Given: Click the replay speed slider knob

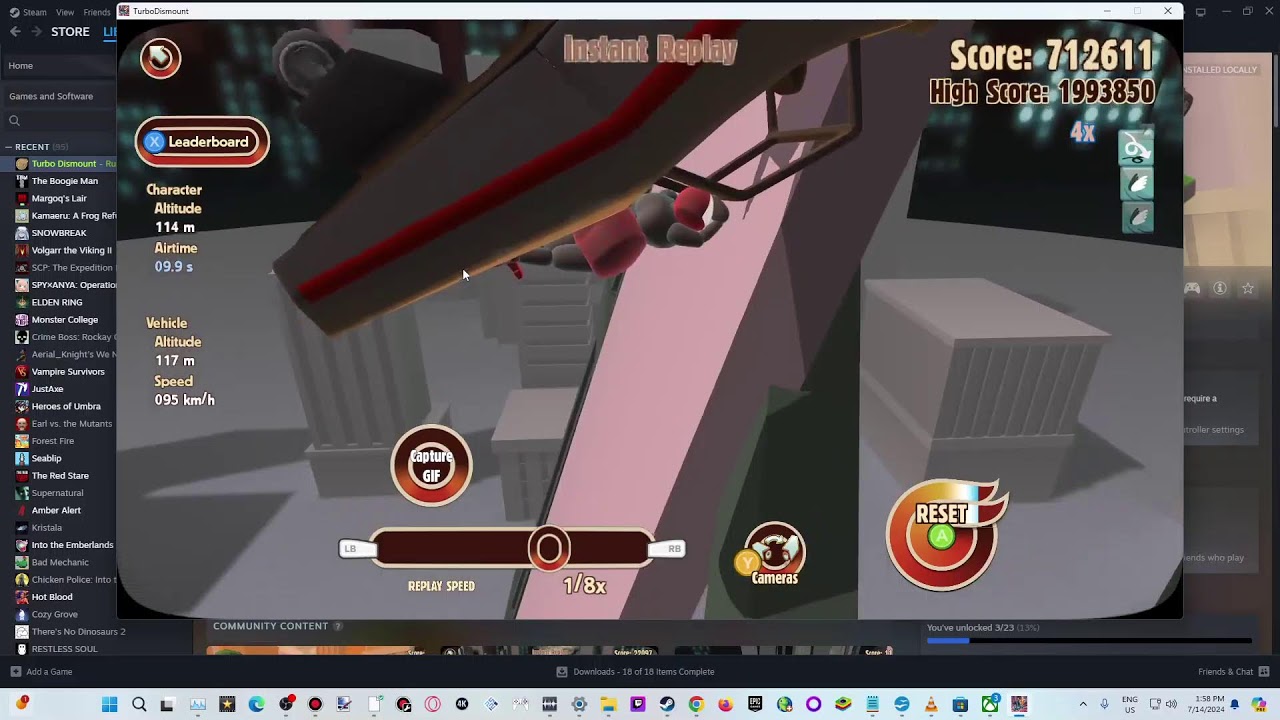Looking at the screenshot, I should coord(549,548).
